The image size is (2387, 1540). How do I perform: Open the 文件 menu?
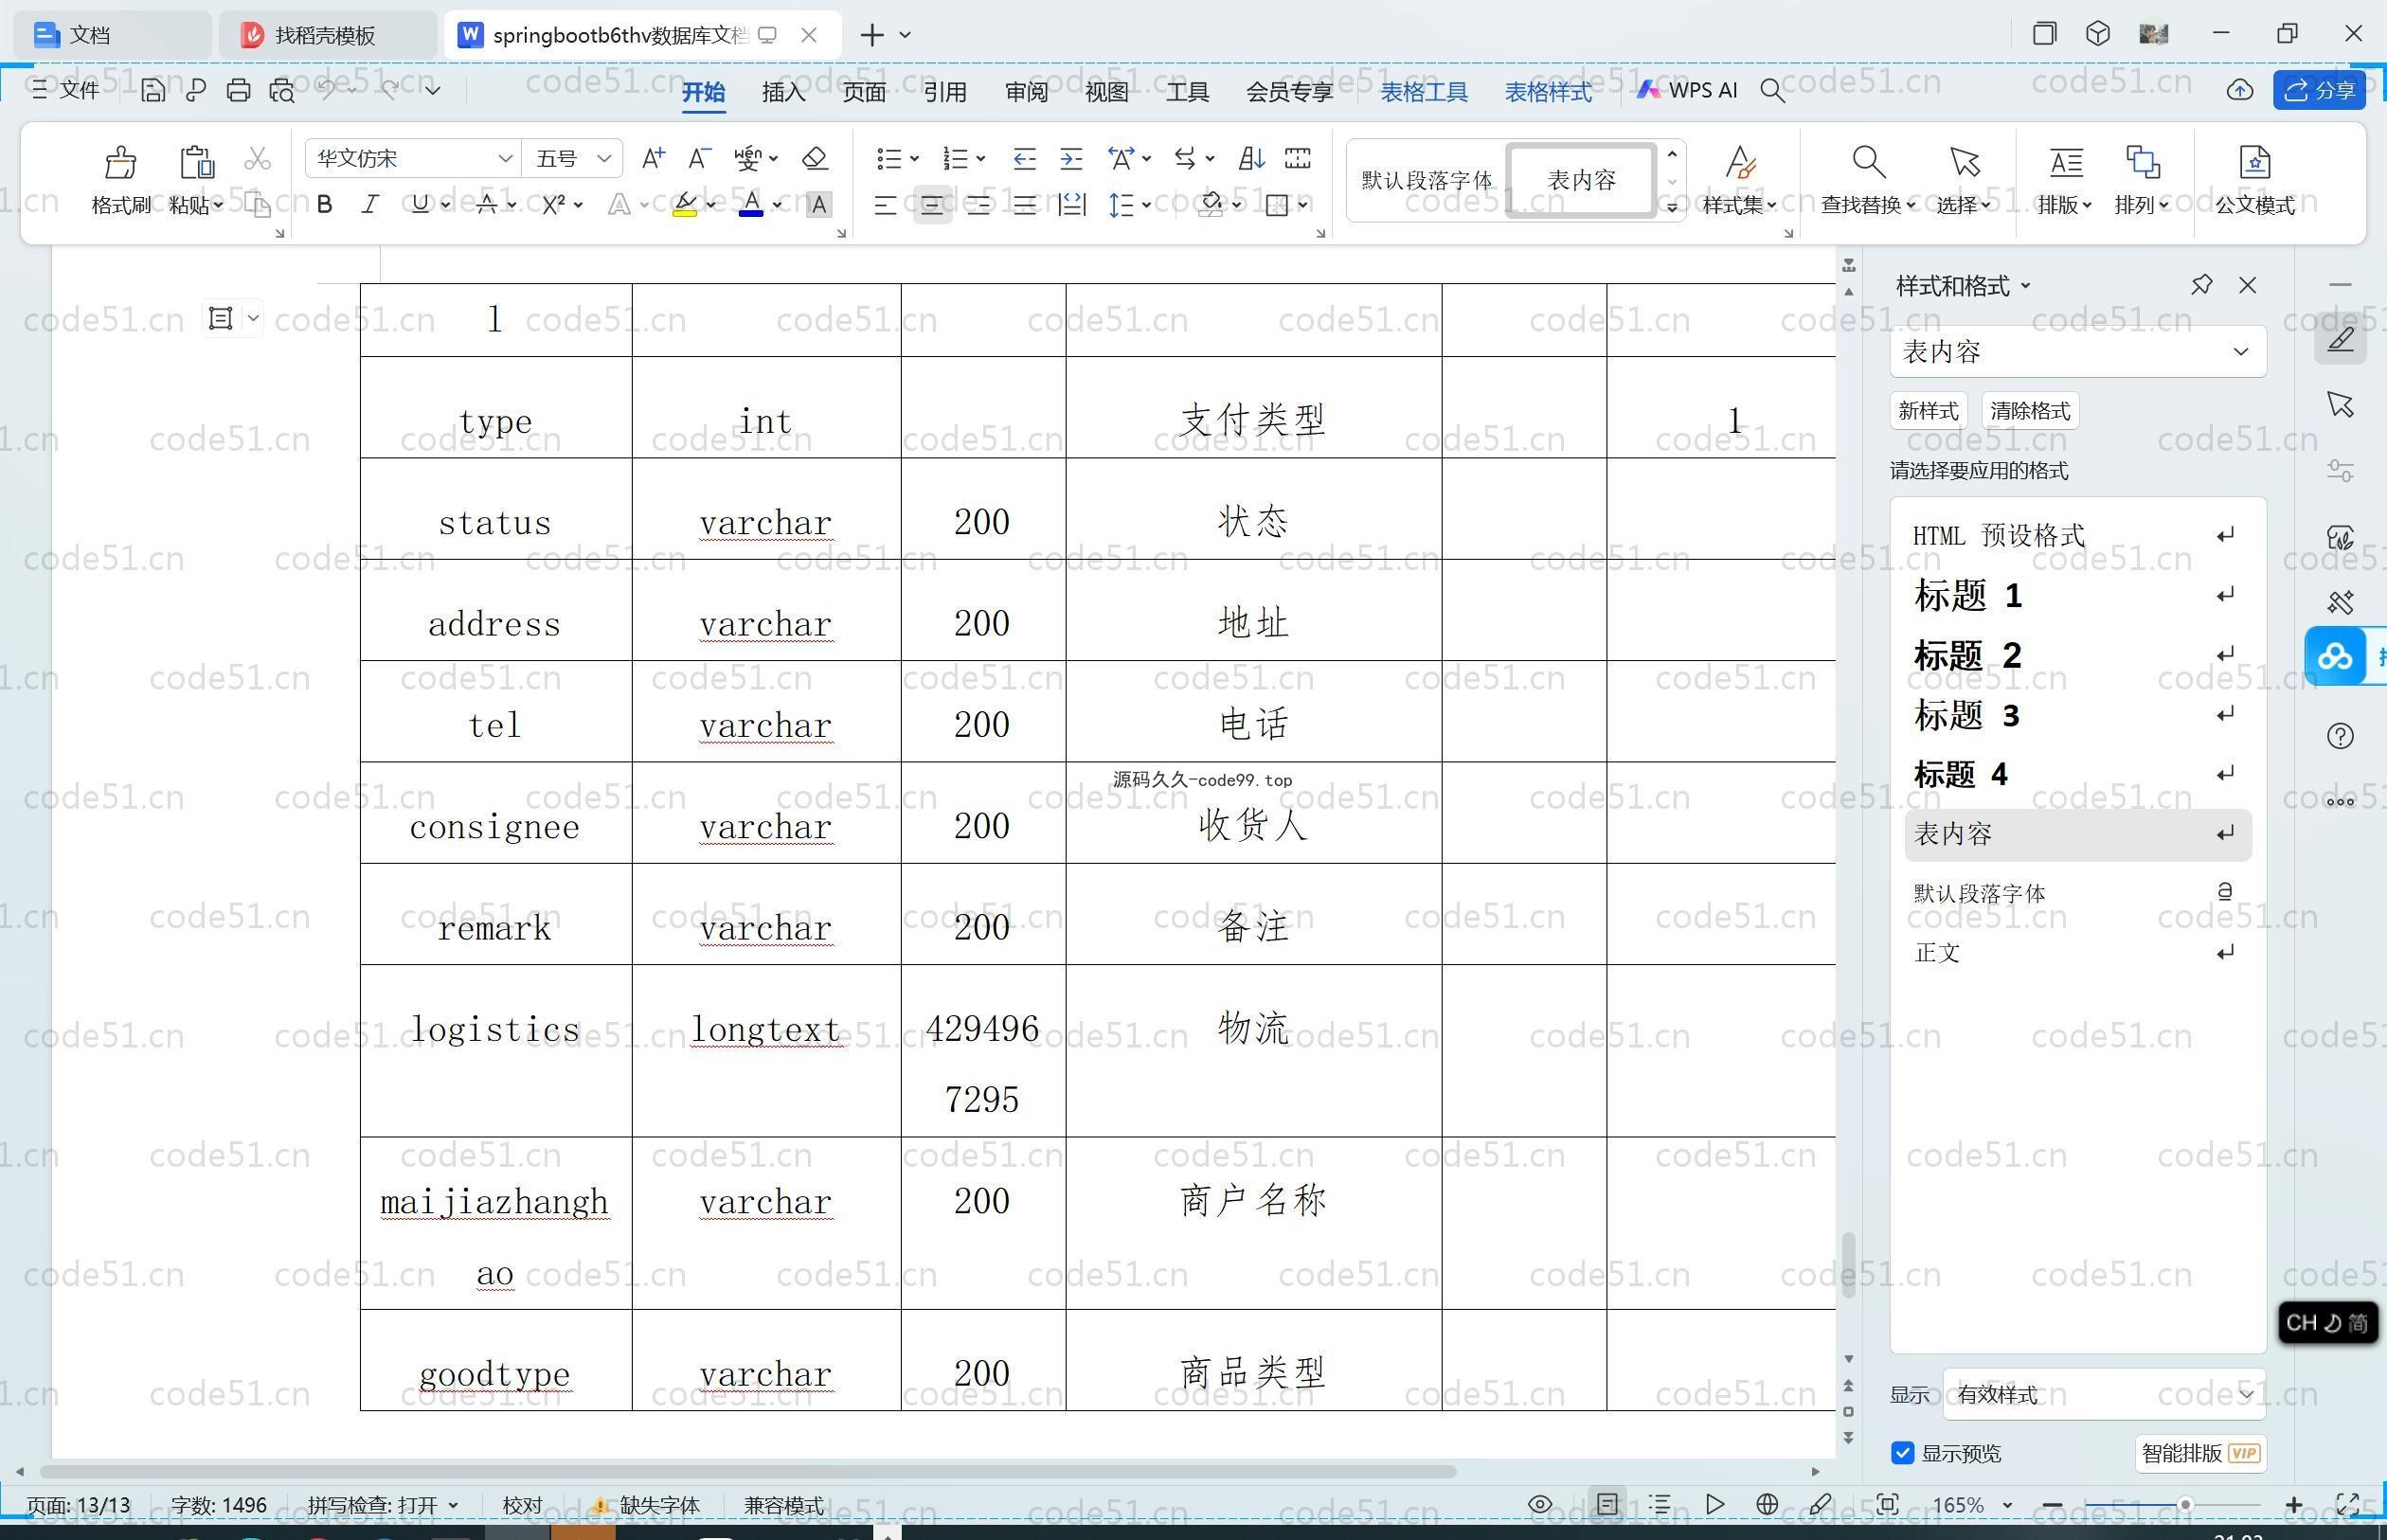(66, 90)
